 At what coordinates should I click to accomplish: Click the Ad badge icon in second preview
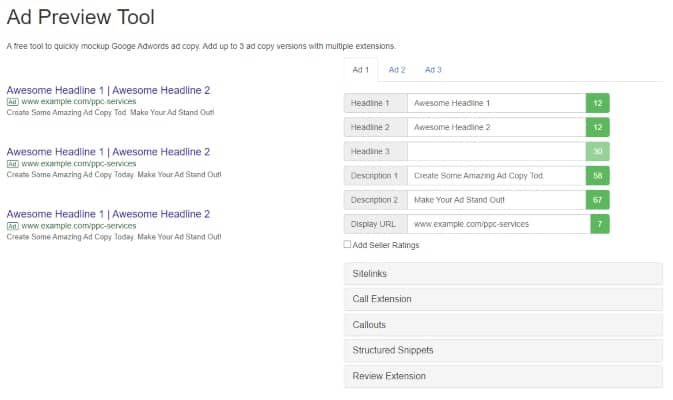coord(12,164)
